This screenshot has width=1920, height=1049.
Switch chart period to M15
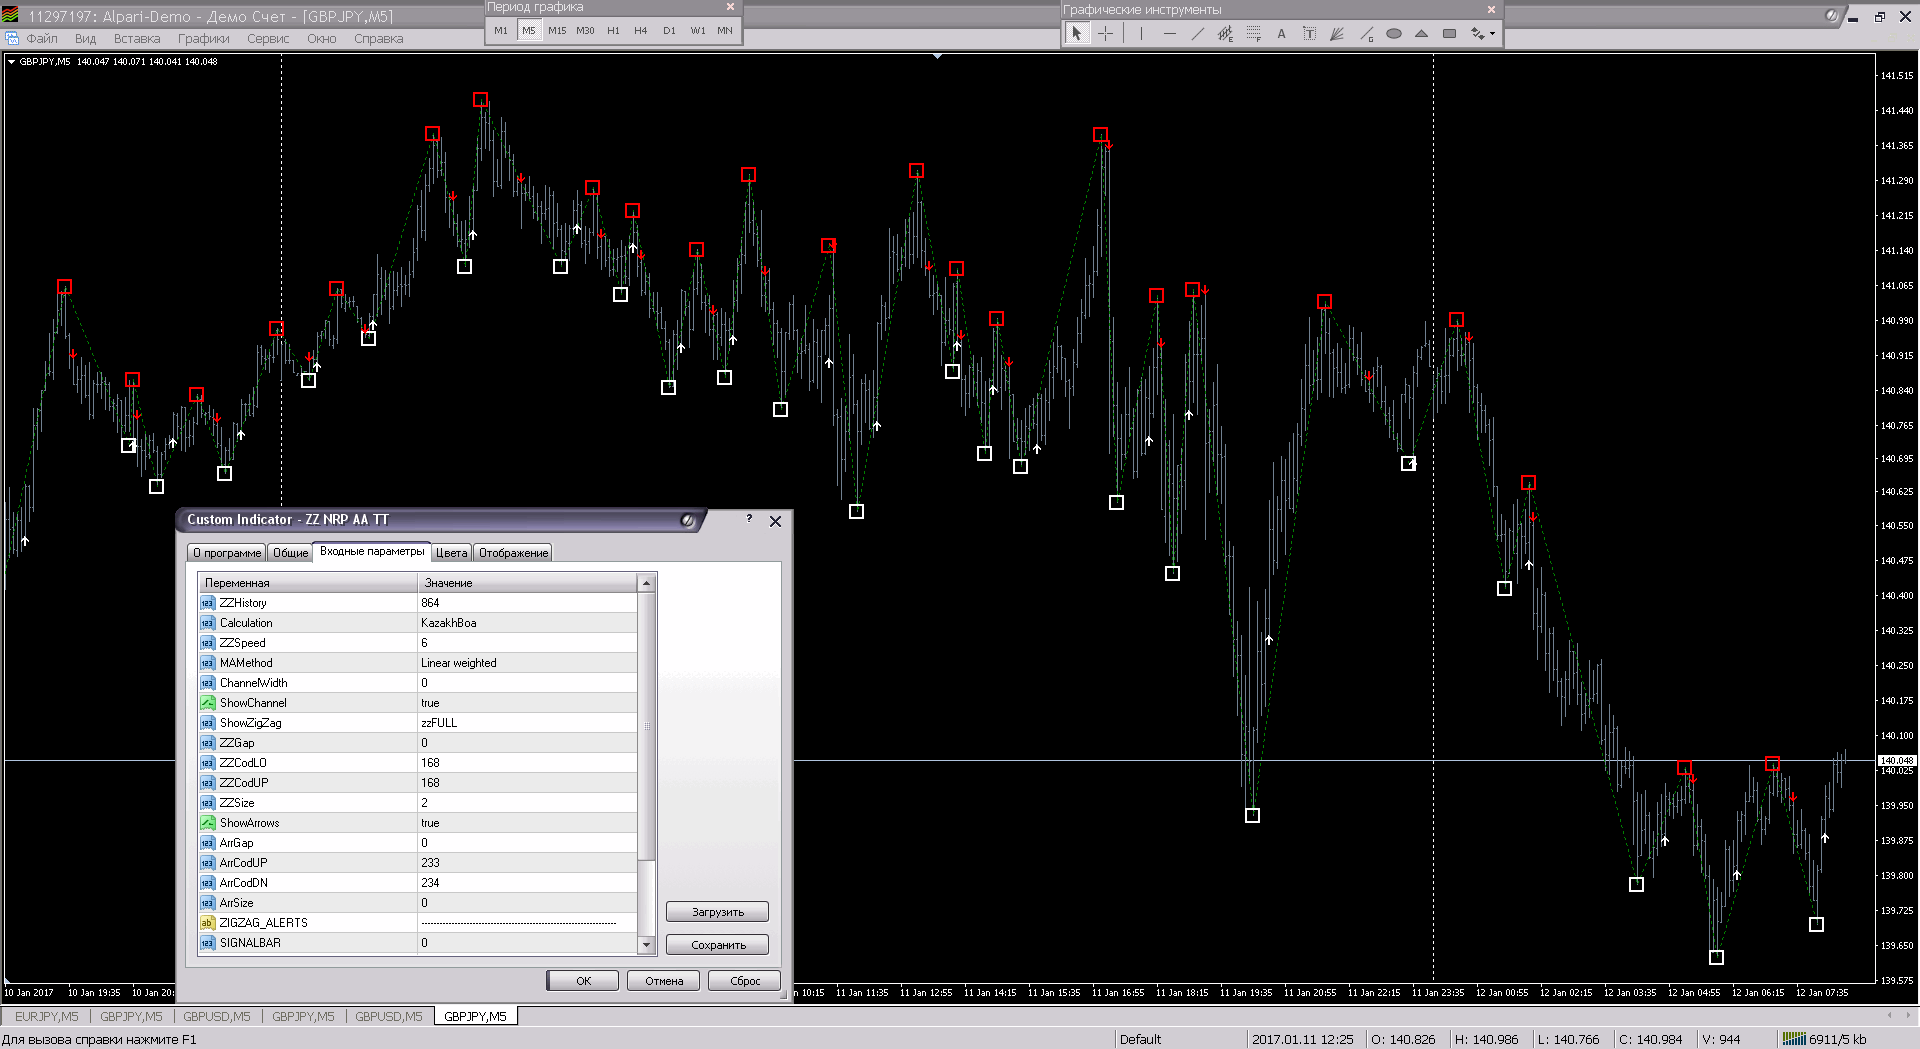557,31
